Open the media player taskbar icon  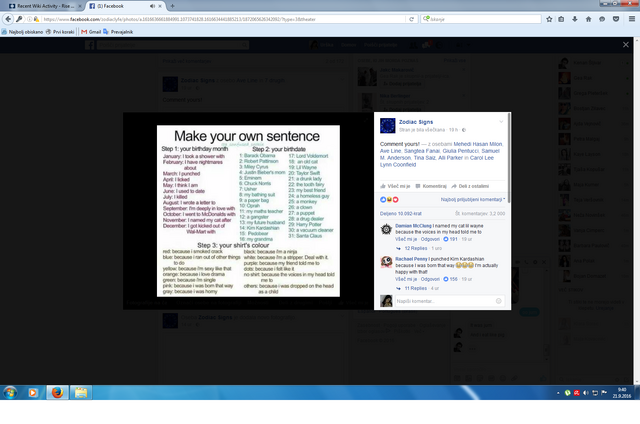(x=33, y=393)
